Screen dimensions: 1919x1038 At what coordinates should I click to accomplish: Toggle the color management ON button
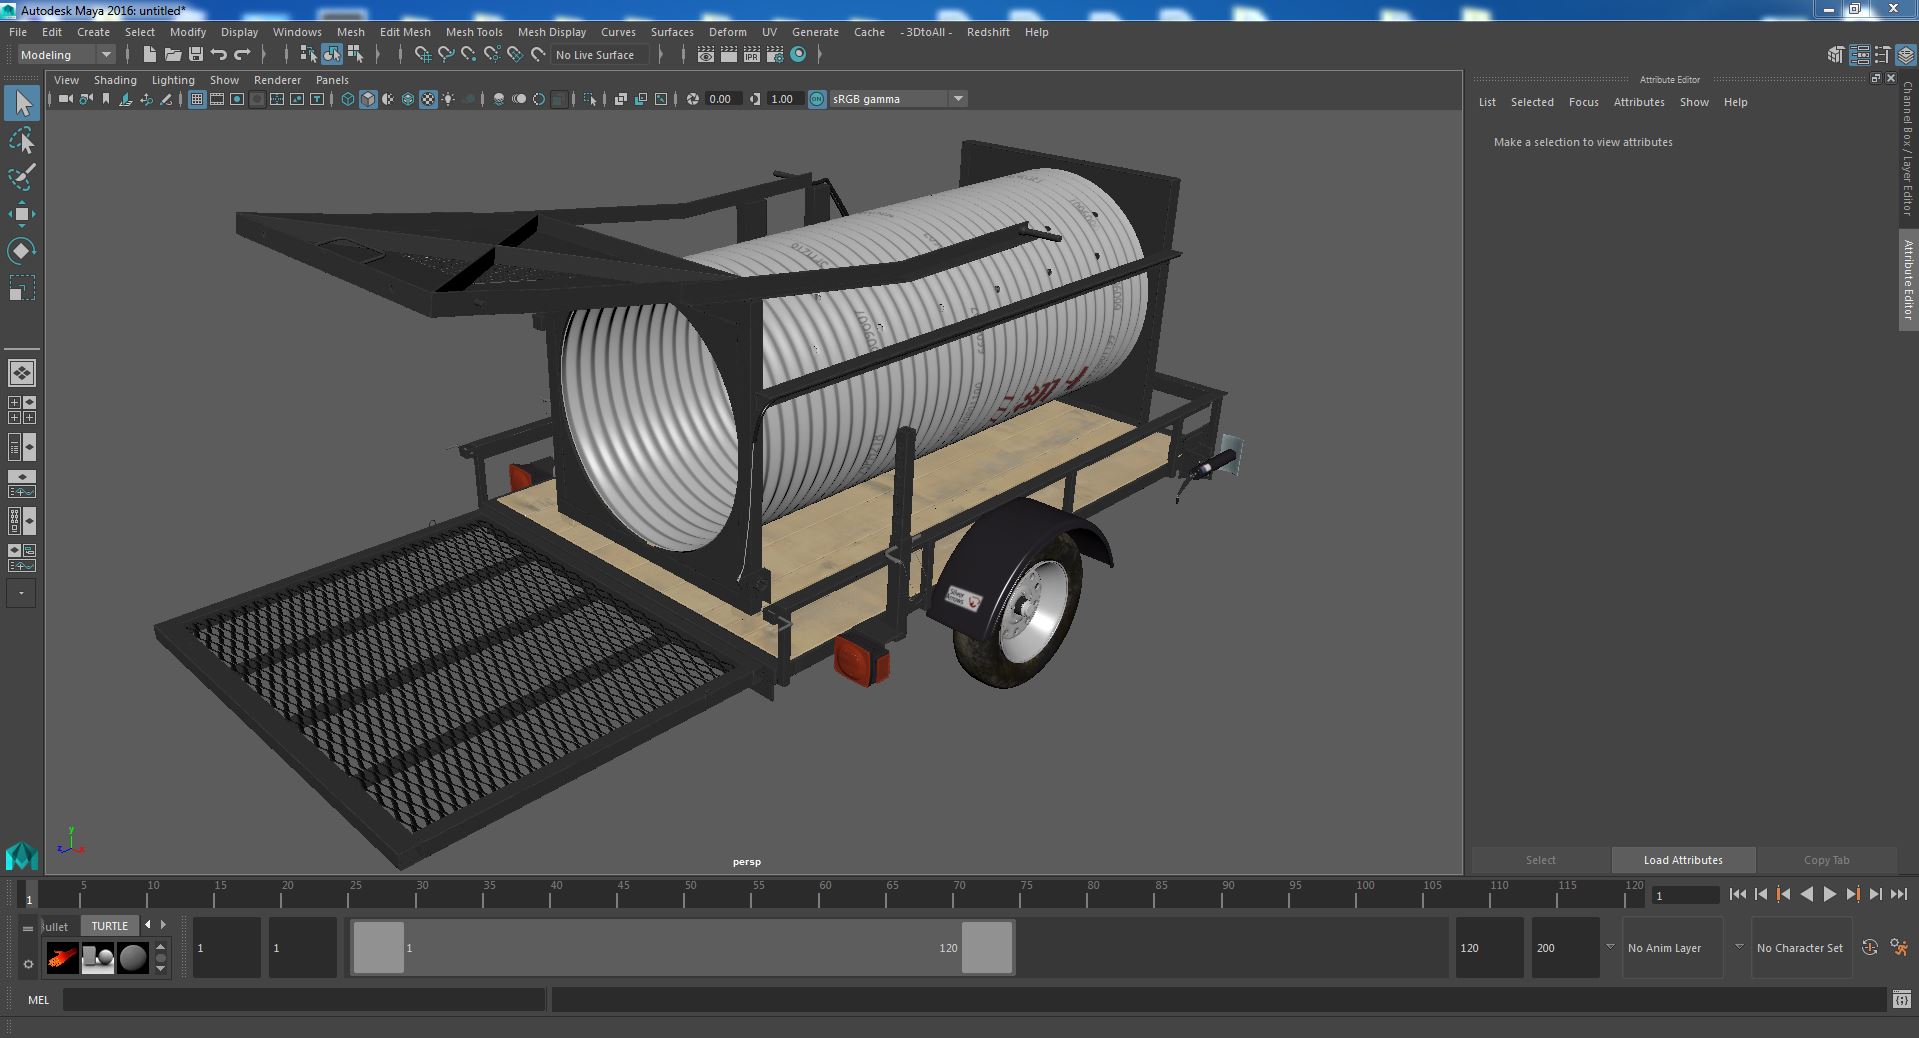point(817,99)
